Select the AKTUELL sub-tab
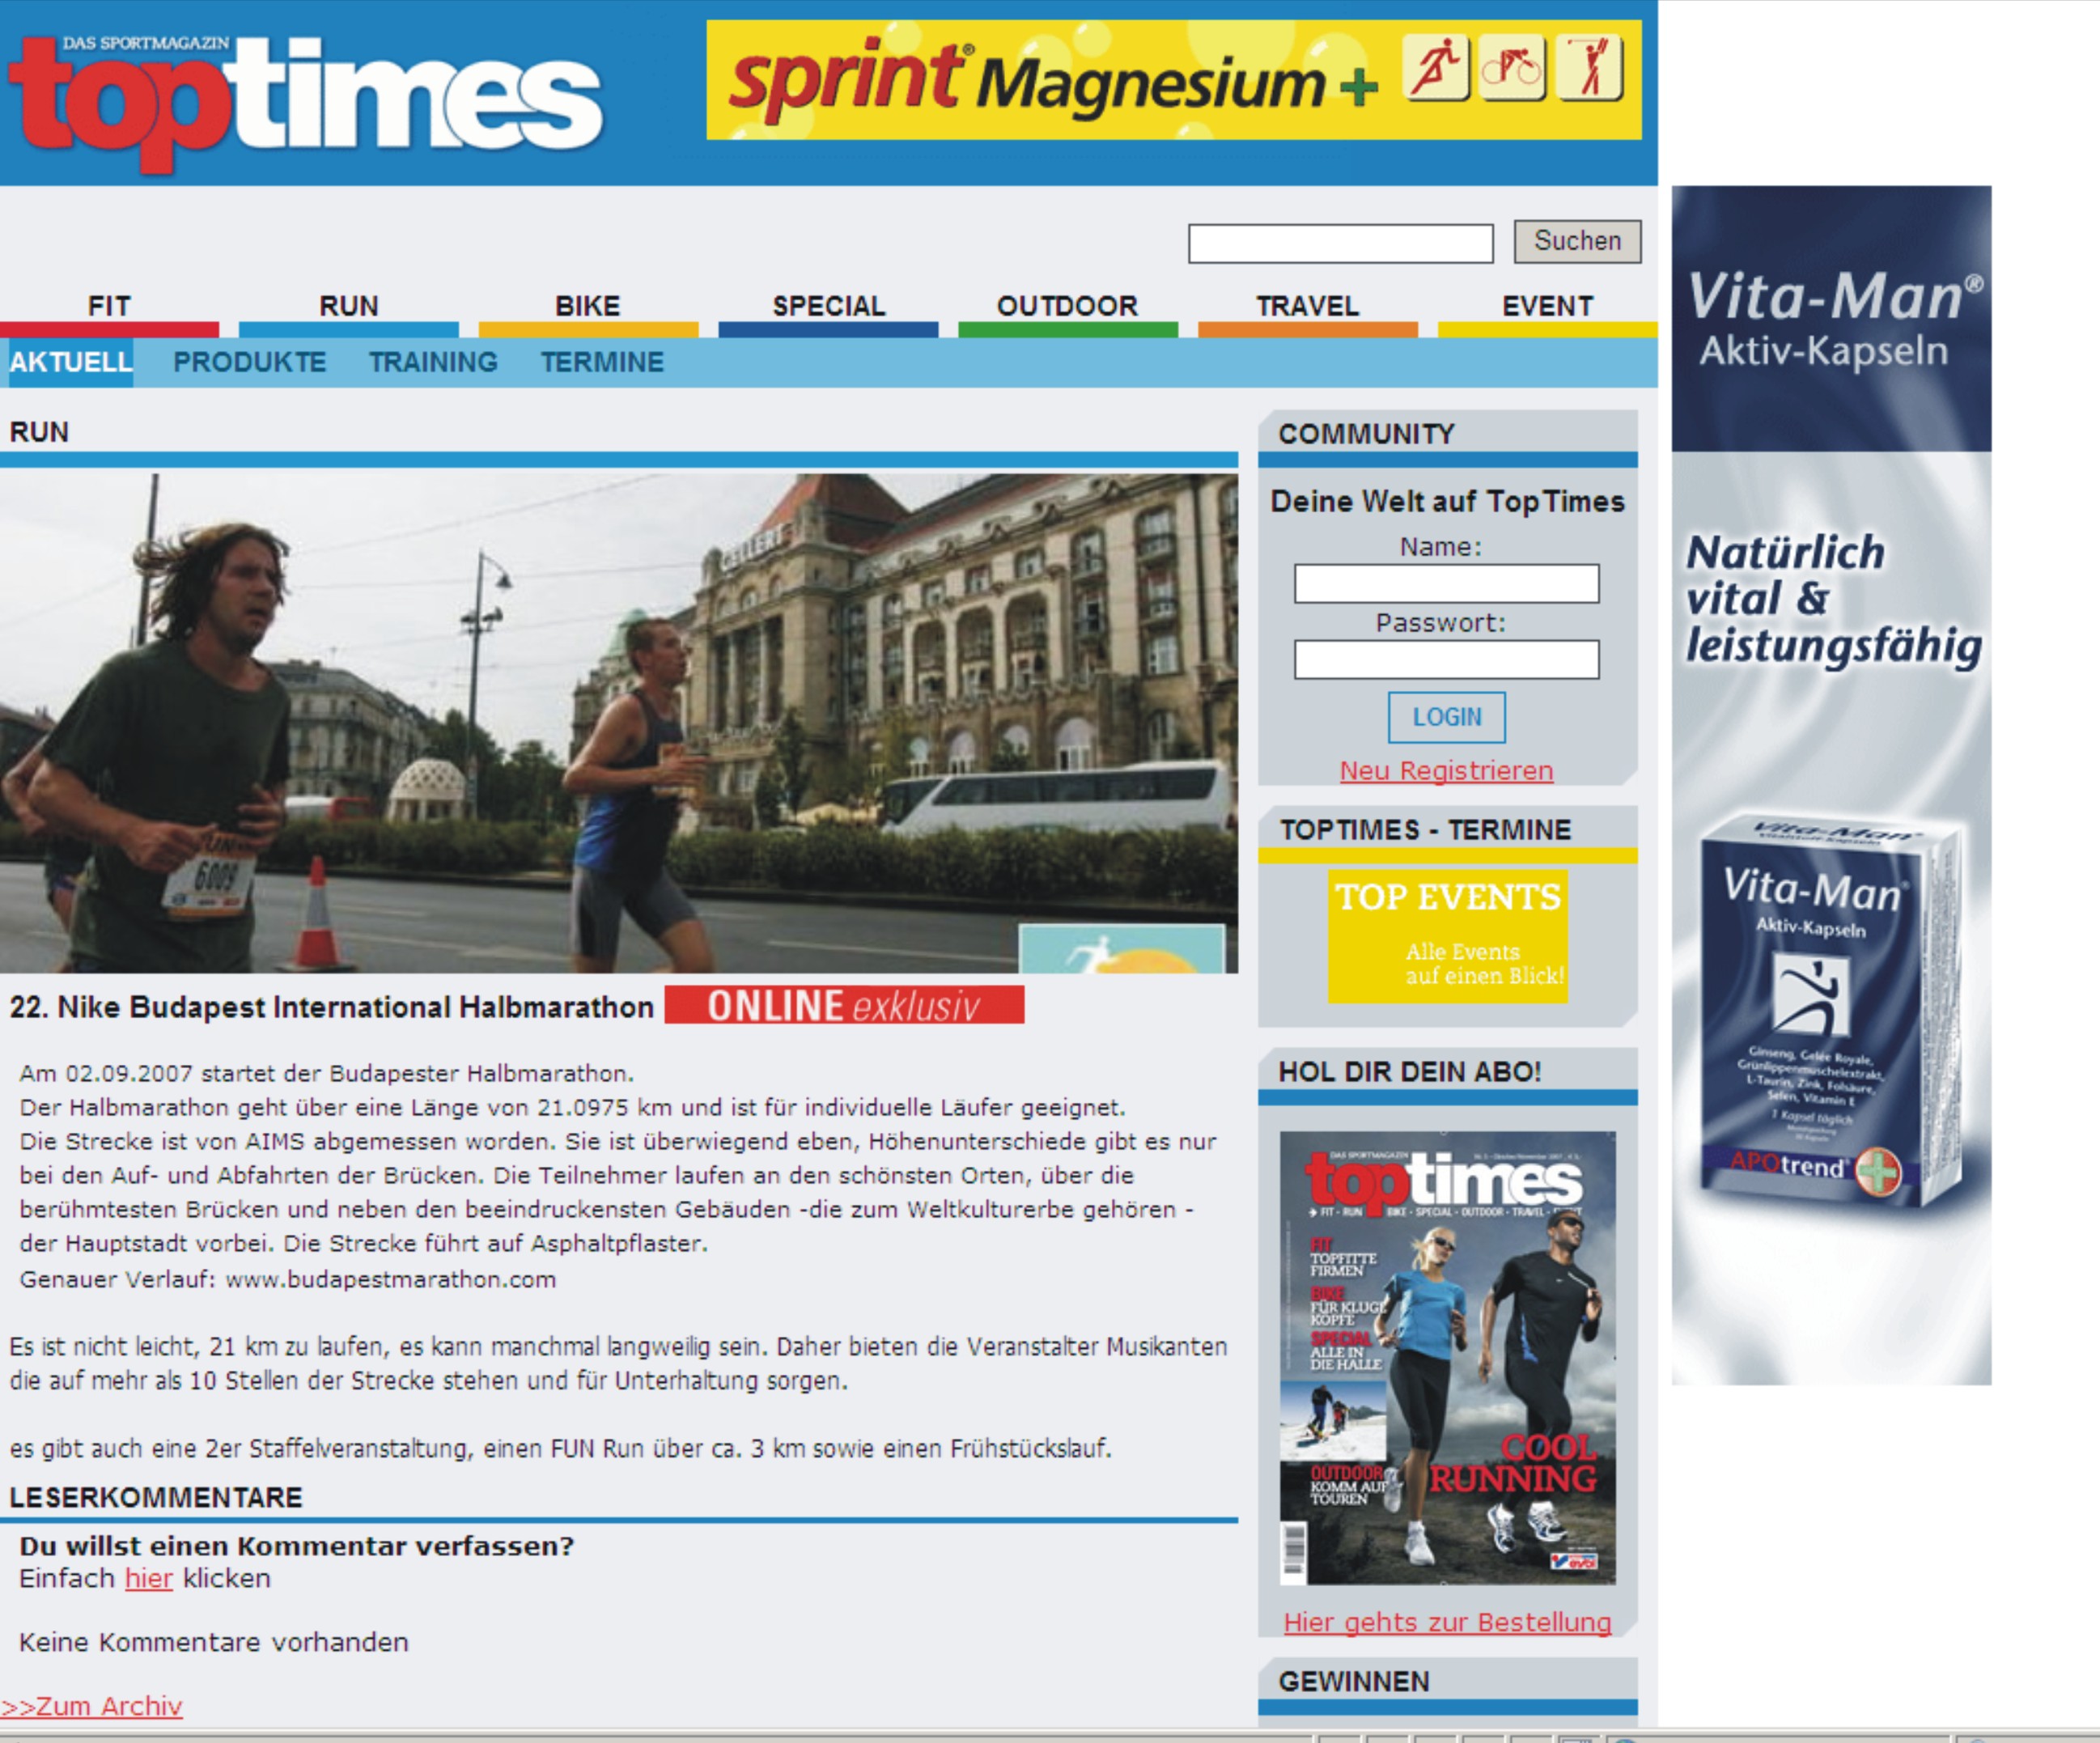The width and height of the screenshot is (2100, 1743). pyautogui.click(x=71, y=362)
